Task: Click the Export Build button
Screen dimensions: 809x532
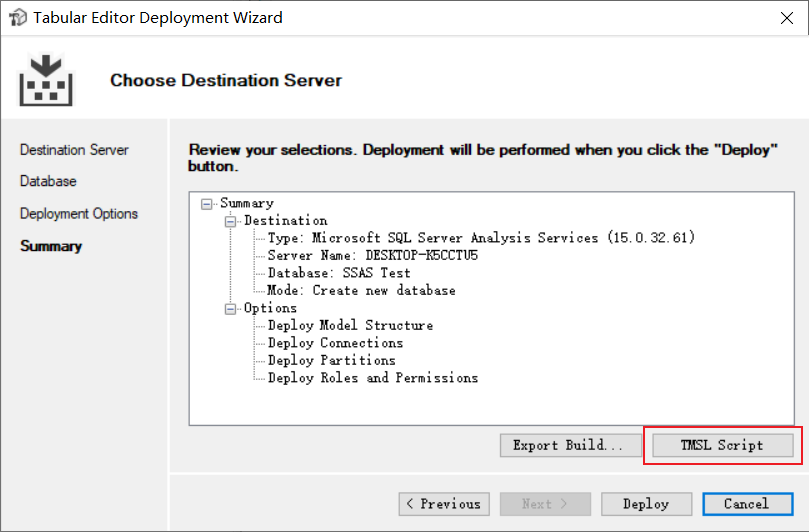Action: click(571, 445)
